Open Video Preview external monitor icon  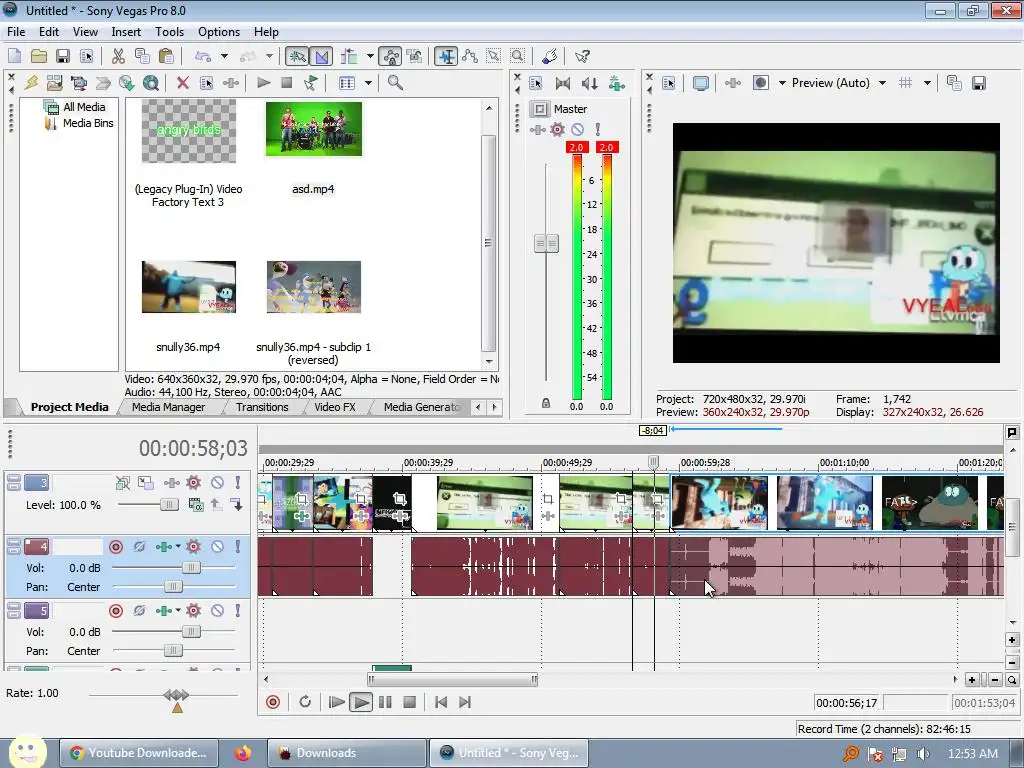tap(701, 83)
